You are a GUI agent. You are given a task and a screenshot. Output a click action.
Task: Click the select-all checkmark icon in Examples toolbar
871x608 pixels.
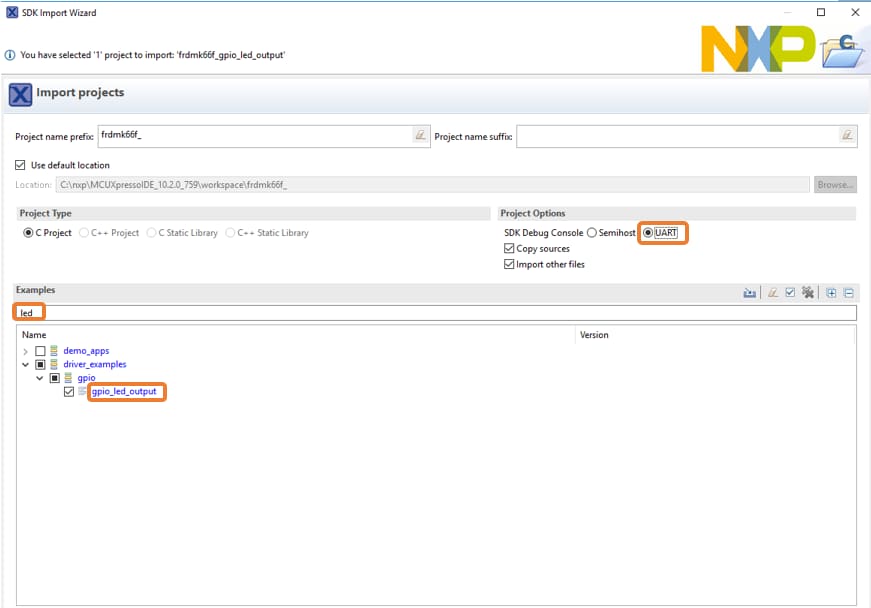point(790,293)
